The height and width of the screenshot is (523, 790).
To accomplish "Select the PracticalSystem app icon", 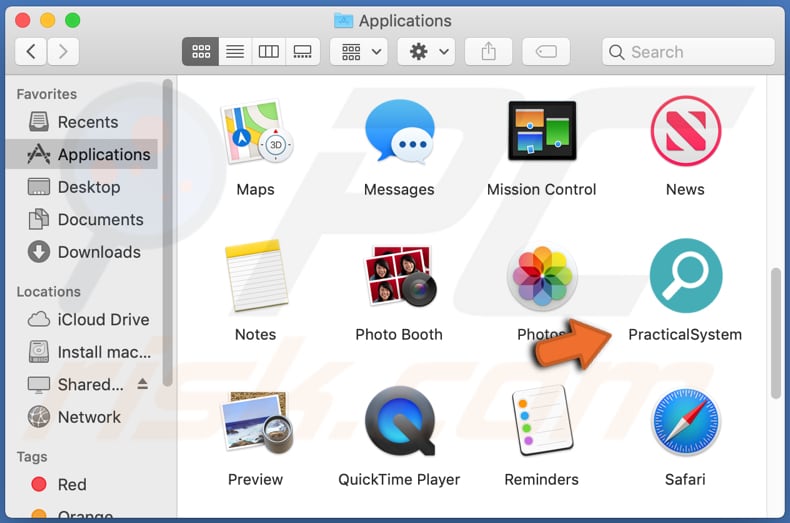I will click(685, 276).
